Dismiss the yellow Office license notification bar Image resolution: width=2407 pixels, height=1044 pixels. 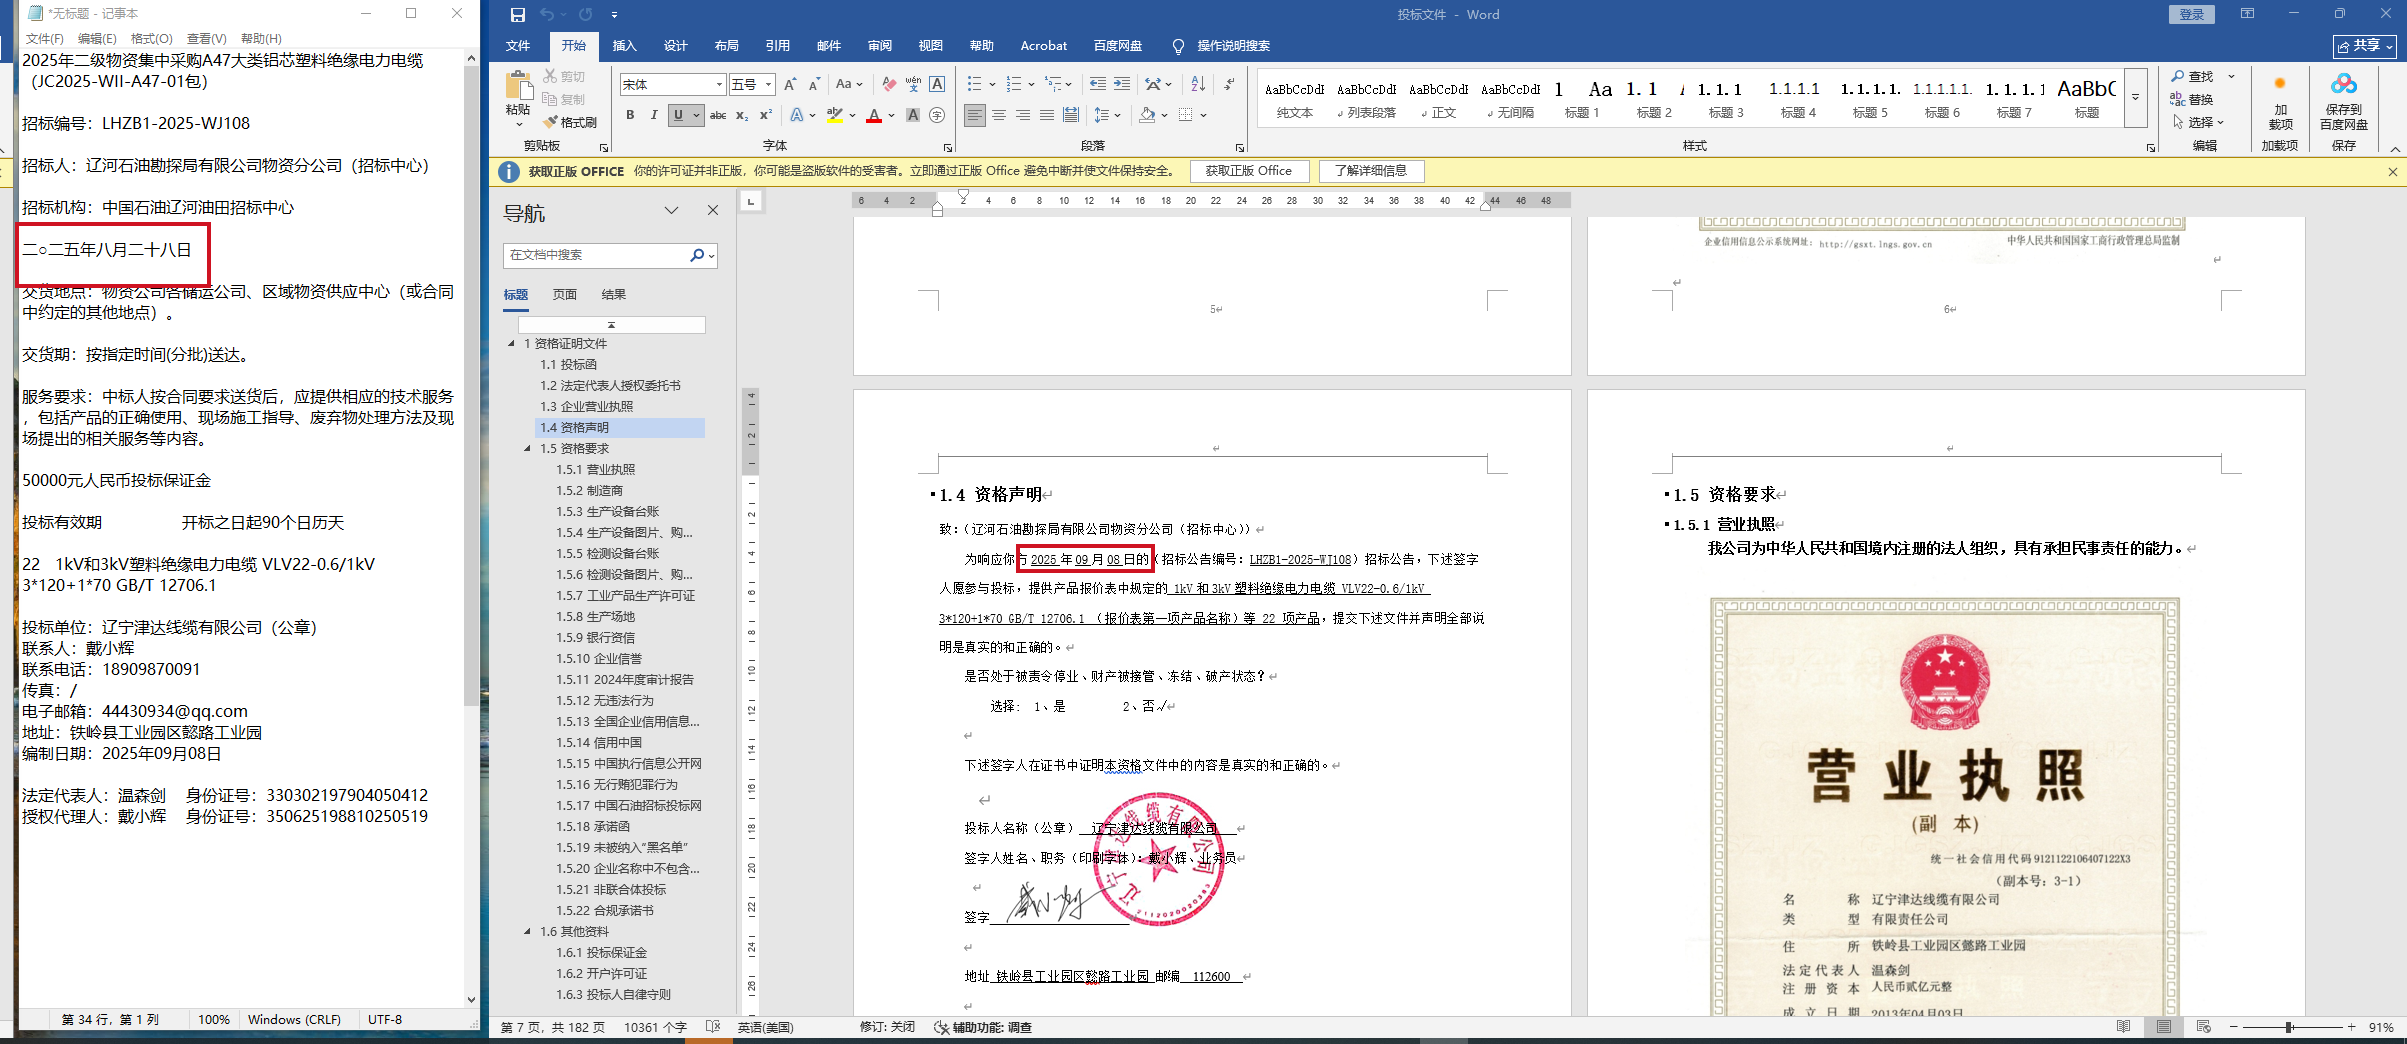point(2392,172)
